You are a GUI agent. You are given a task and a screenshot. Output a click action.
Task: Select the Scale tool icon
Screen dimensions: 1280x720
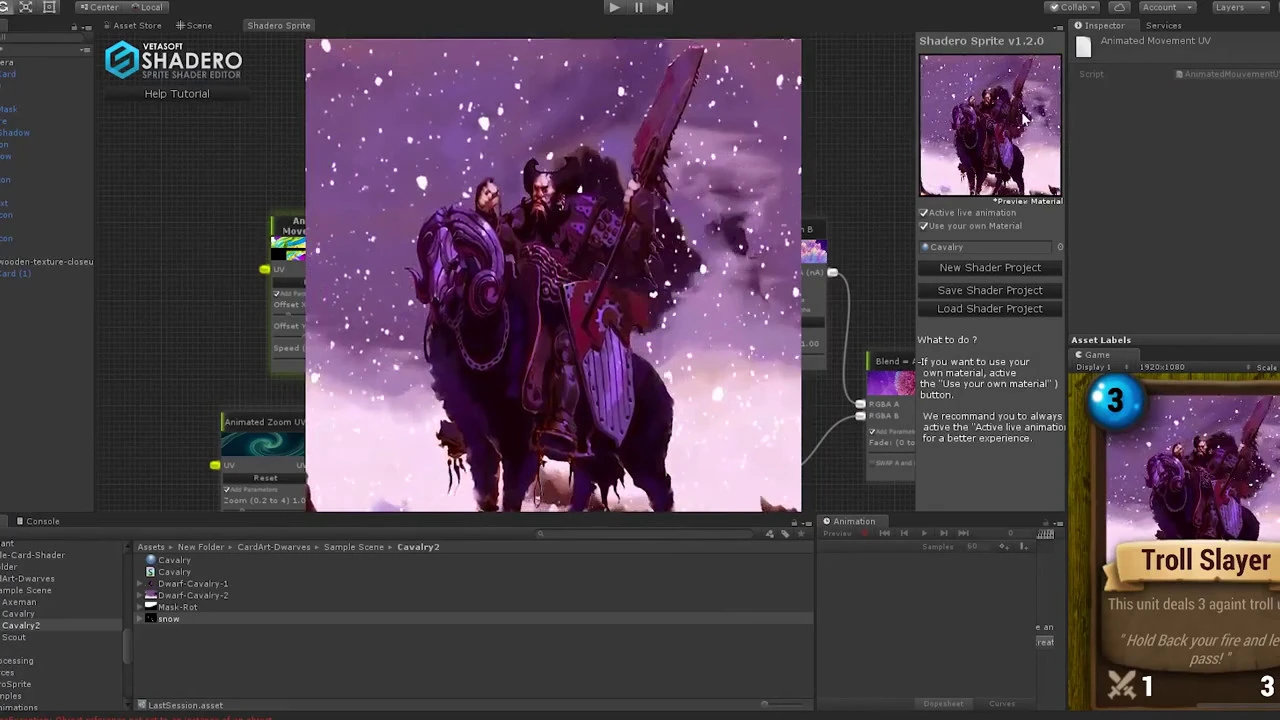(x=26, y=7)
